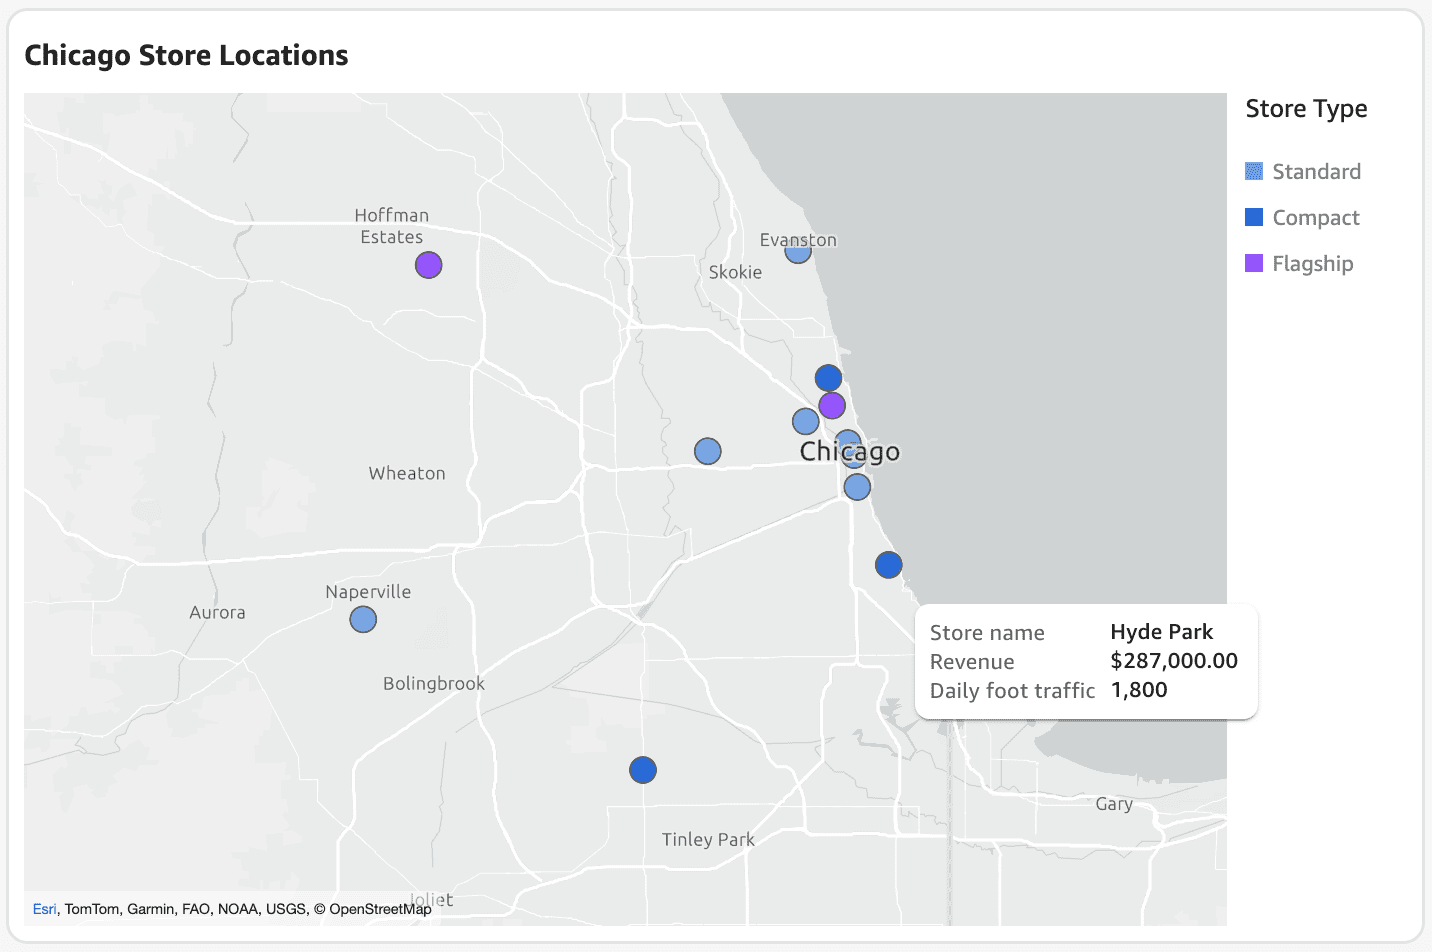Screen dimensions: 1432x952
Task: Select the Standard legend label
Action: tap(1316, 171)
